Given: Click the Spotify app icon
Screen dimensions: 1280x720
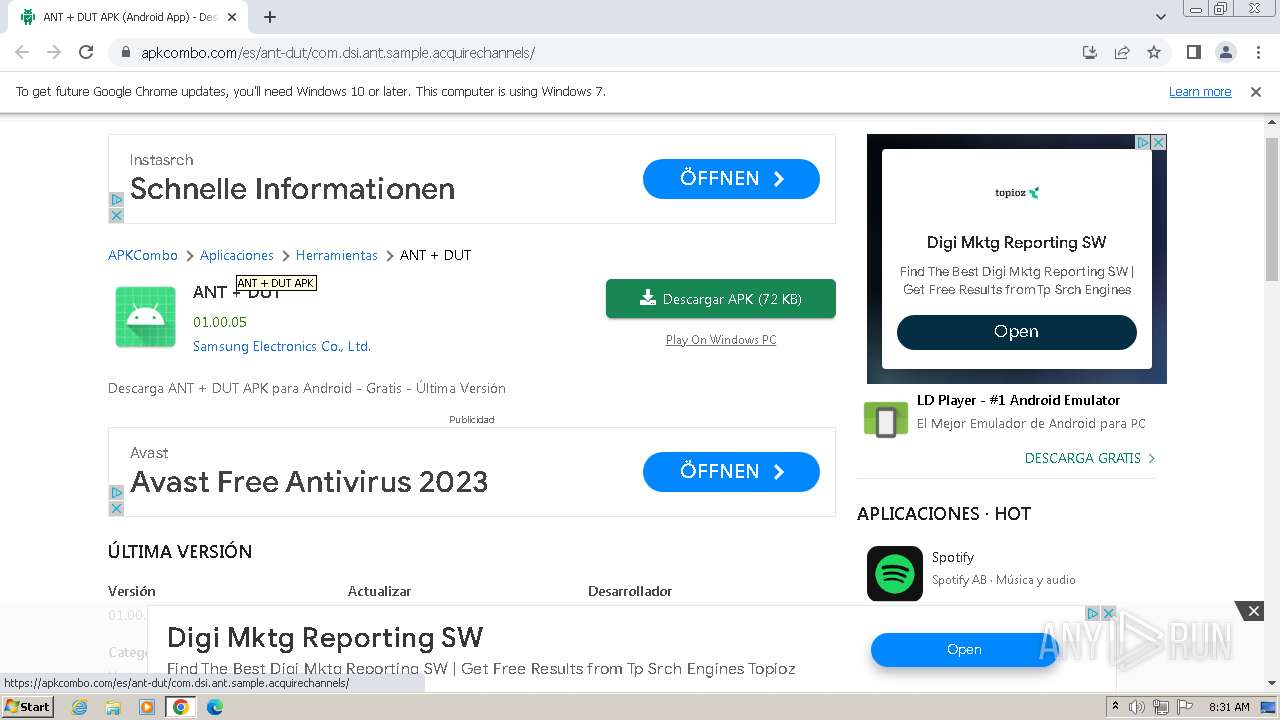Looking at the screenshot, I should (x=895, y=573).
